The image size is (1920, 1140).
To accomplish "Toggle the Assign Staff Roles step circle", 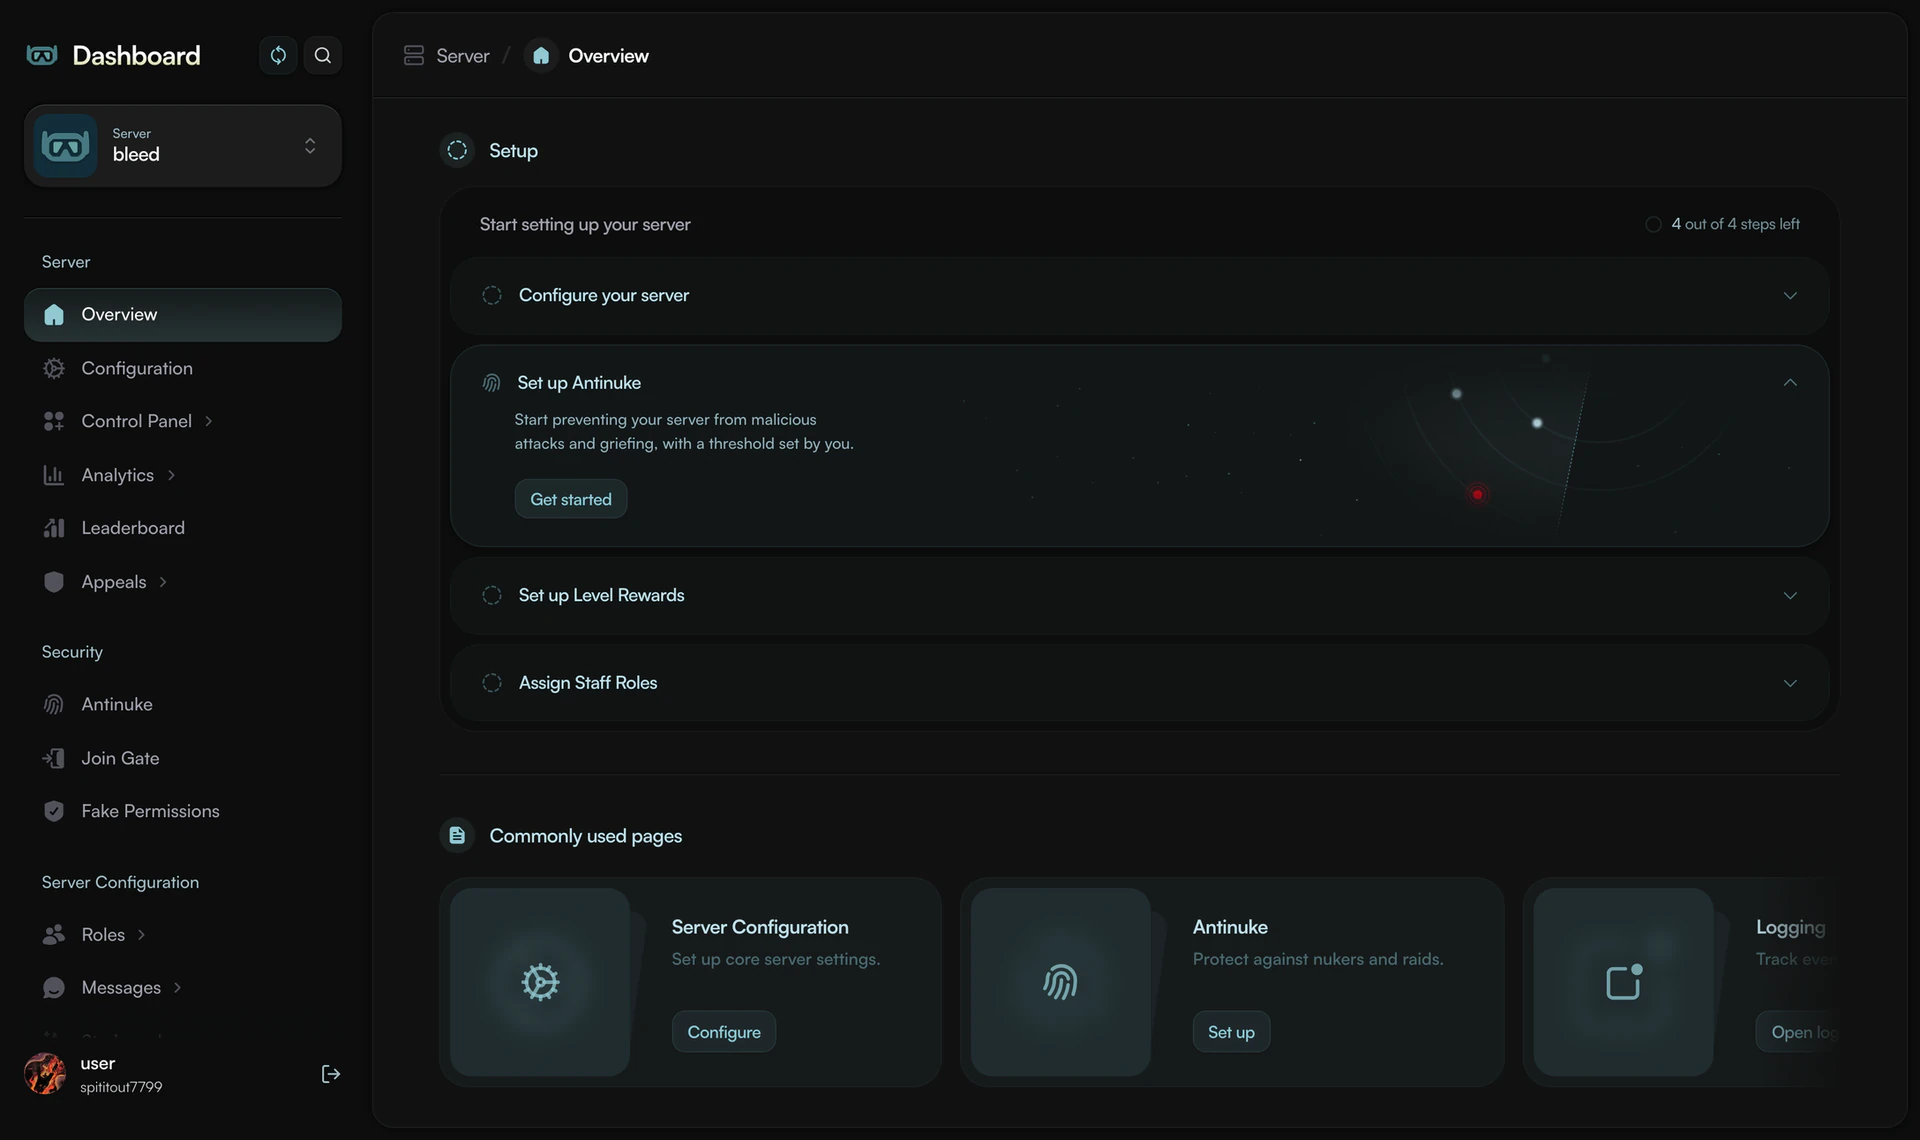I will (492, 683).
